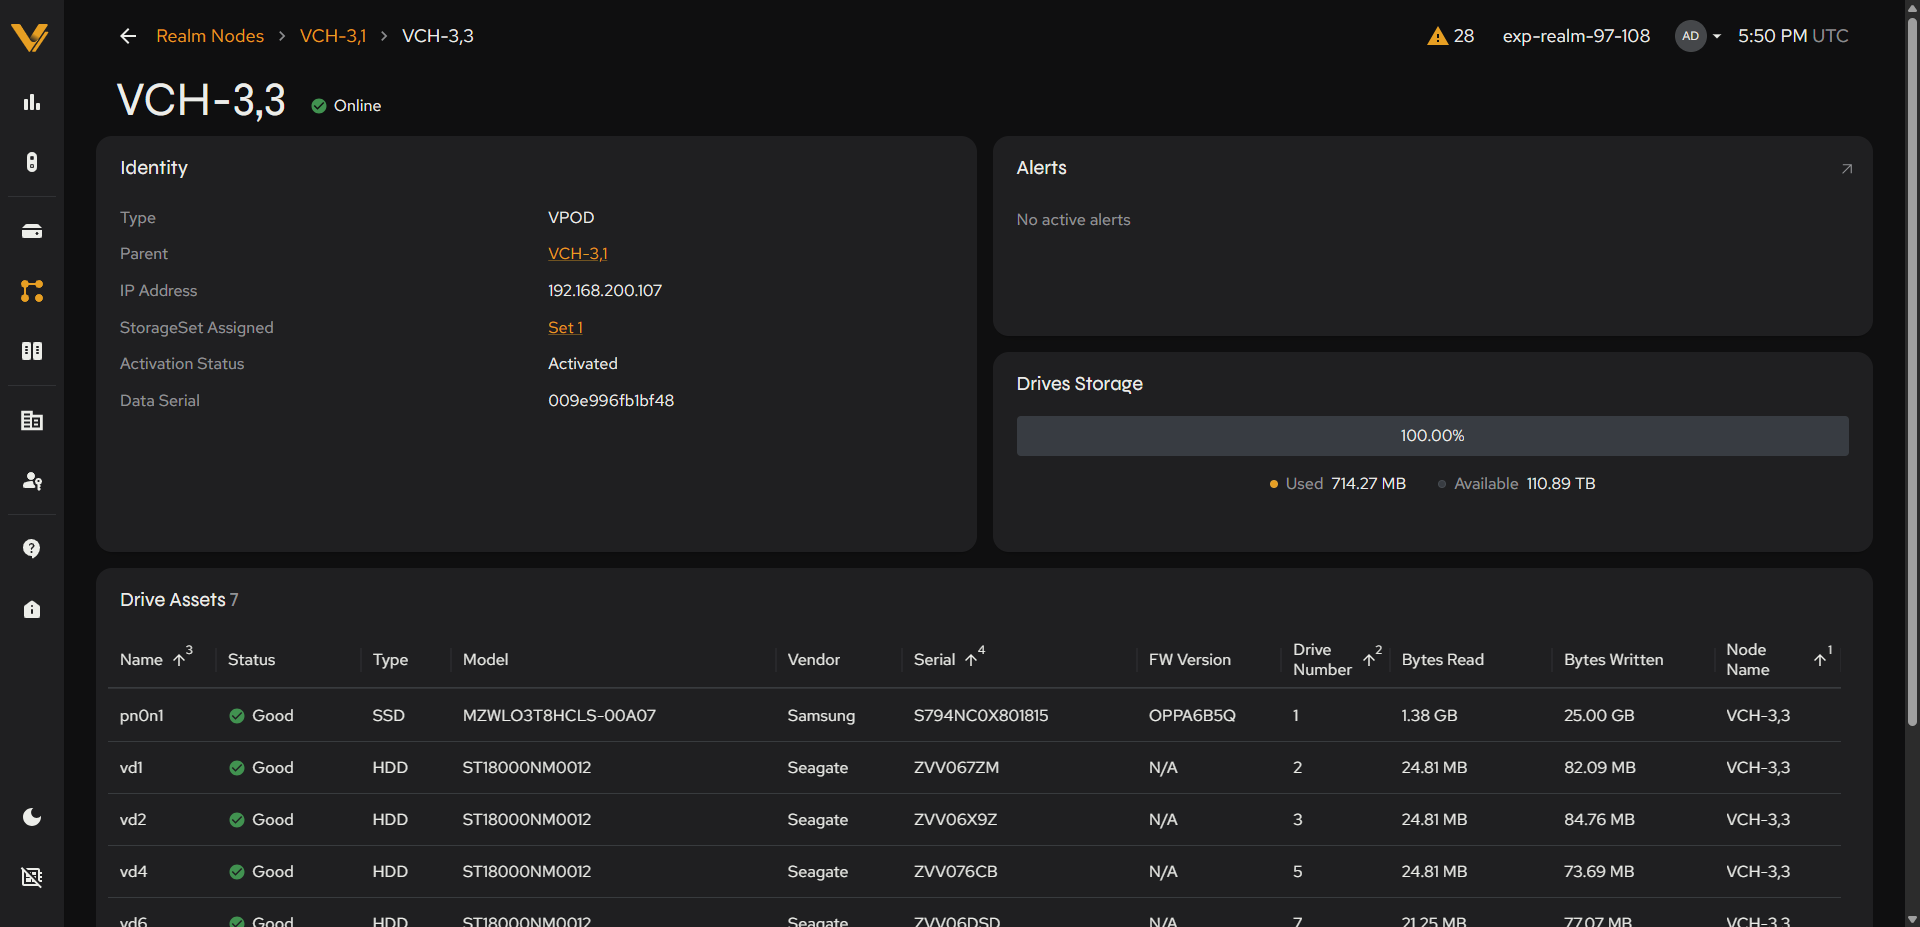
Task: Click serial ZVV067ZM
Action: pos(956,768)
